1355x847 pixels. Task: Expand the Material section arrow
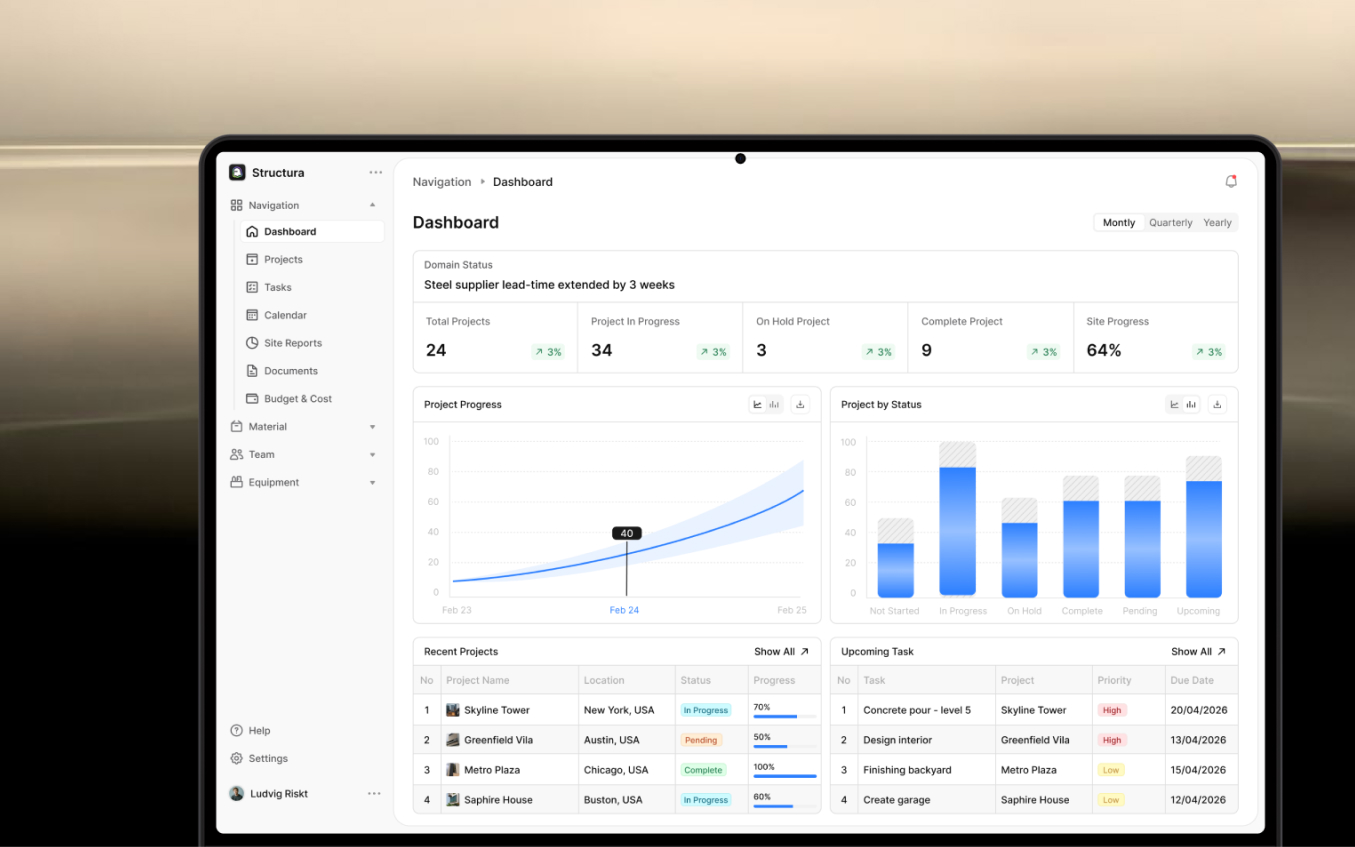[373, 427]
